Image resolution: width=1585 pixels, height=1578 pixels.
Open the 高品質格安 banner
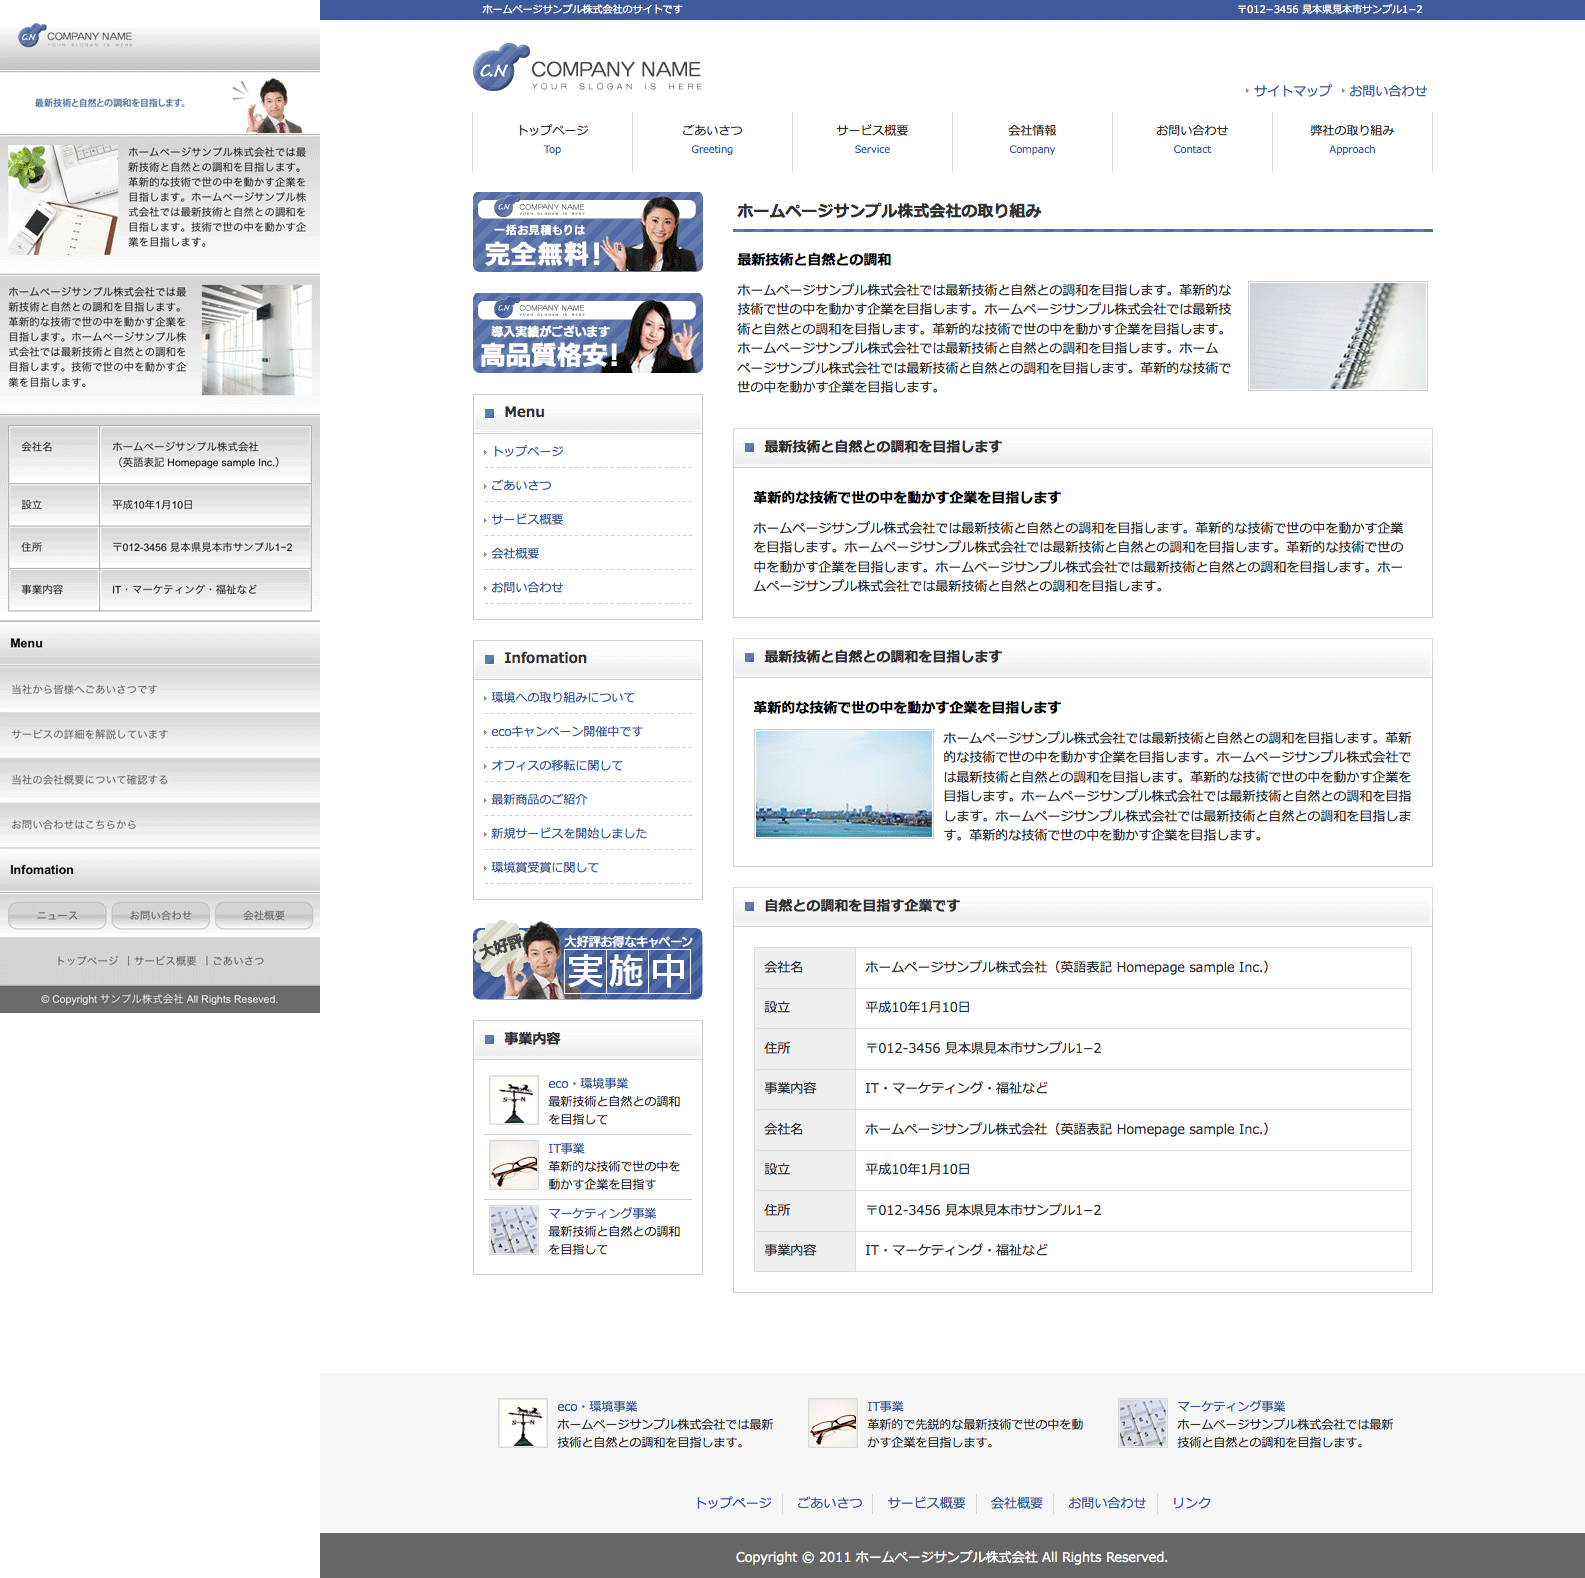click(587, 333)
